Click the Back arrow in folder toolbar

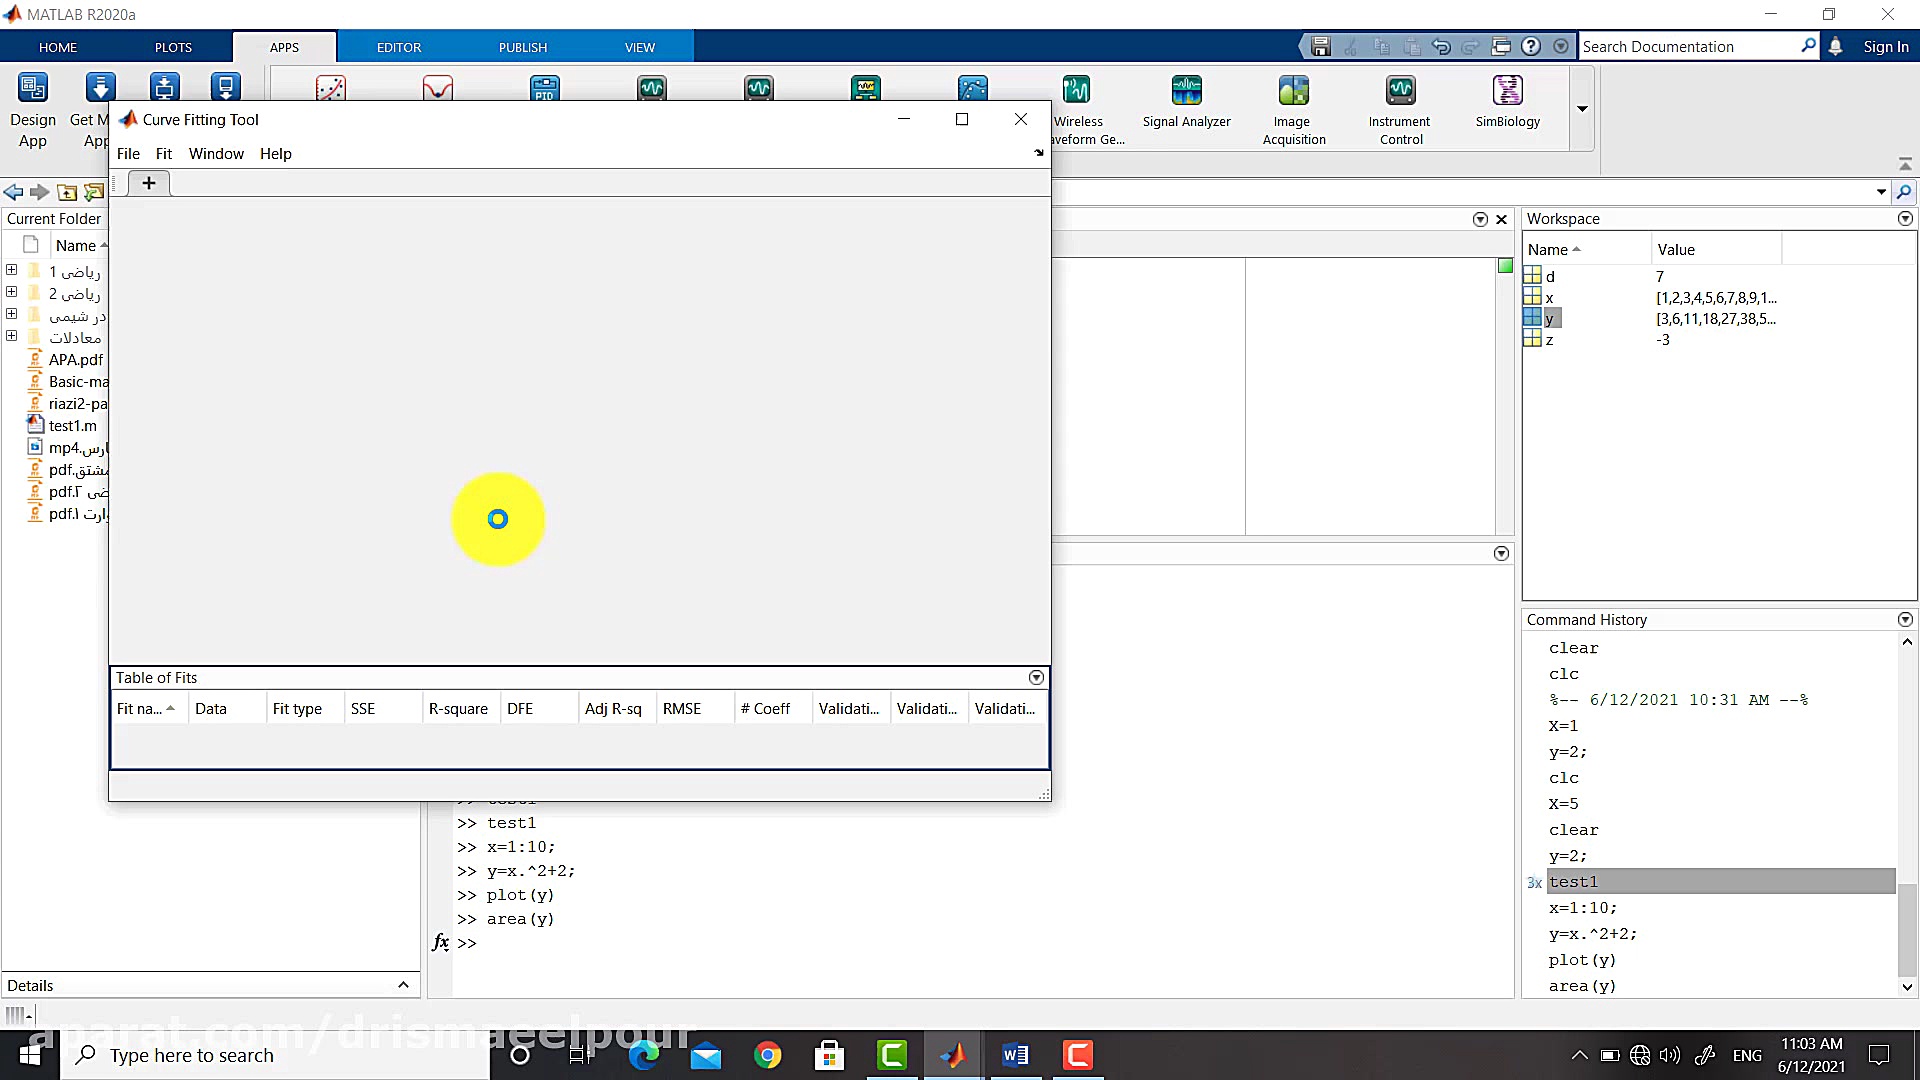[13, 192]
